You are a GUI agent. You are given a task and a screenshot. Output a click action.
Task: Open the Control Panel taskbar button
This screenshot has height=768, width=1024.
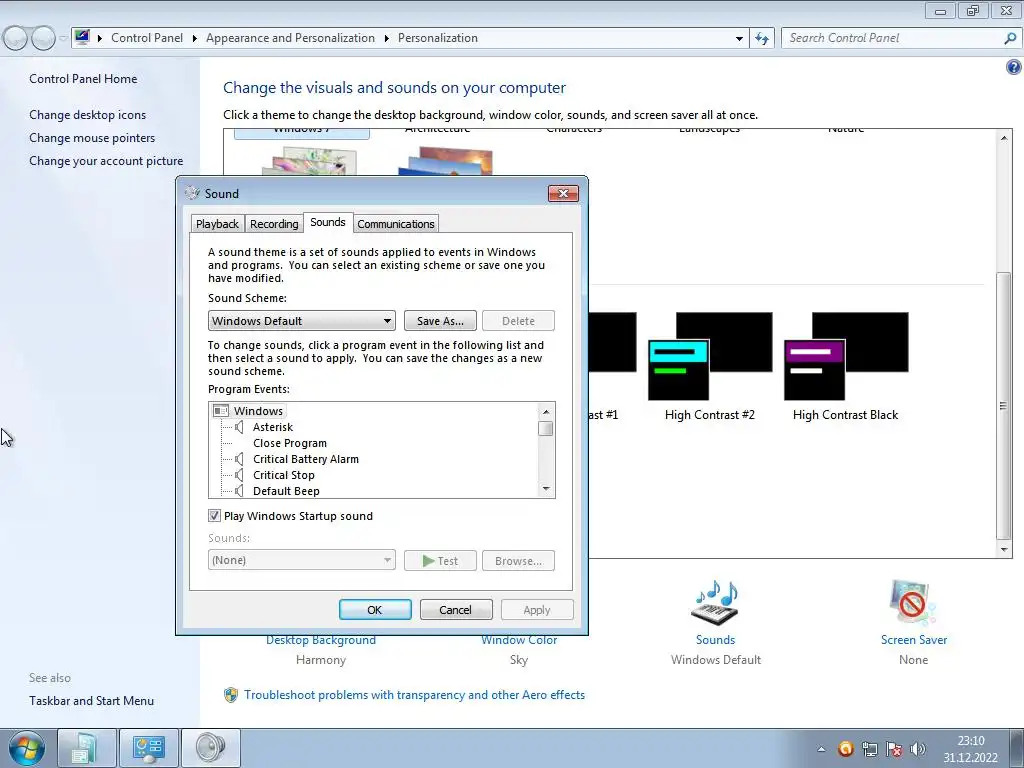tap(149, 748)
